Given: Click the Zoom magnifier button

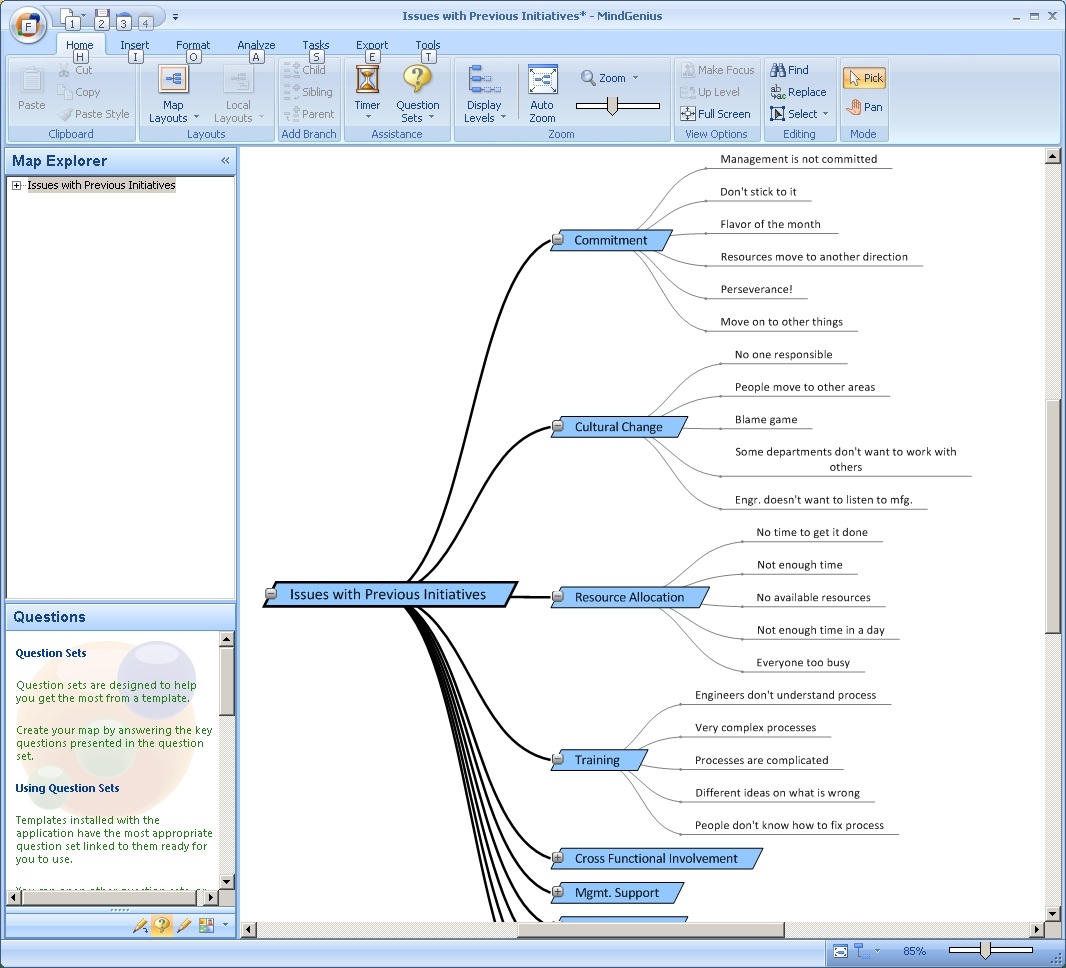Looking at the screenshot, I should (610, 77).
